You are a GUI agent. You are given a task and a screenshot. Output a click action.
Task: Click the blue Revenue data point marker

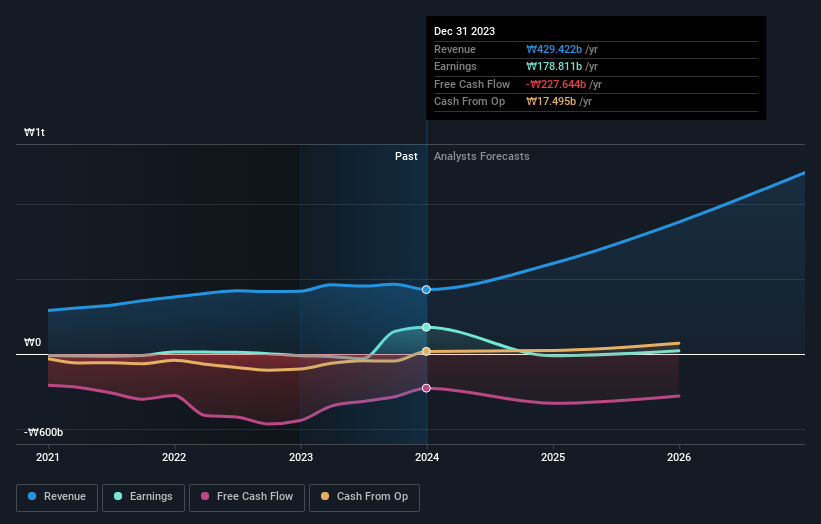coord(426,289)
